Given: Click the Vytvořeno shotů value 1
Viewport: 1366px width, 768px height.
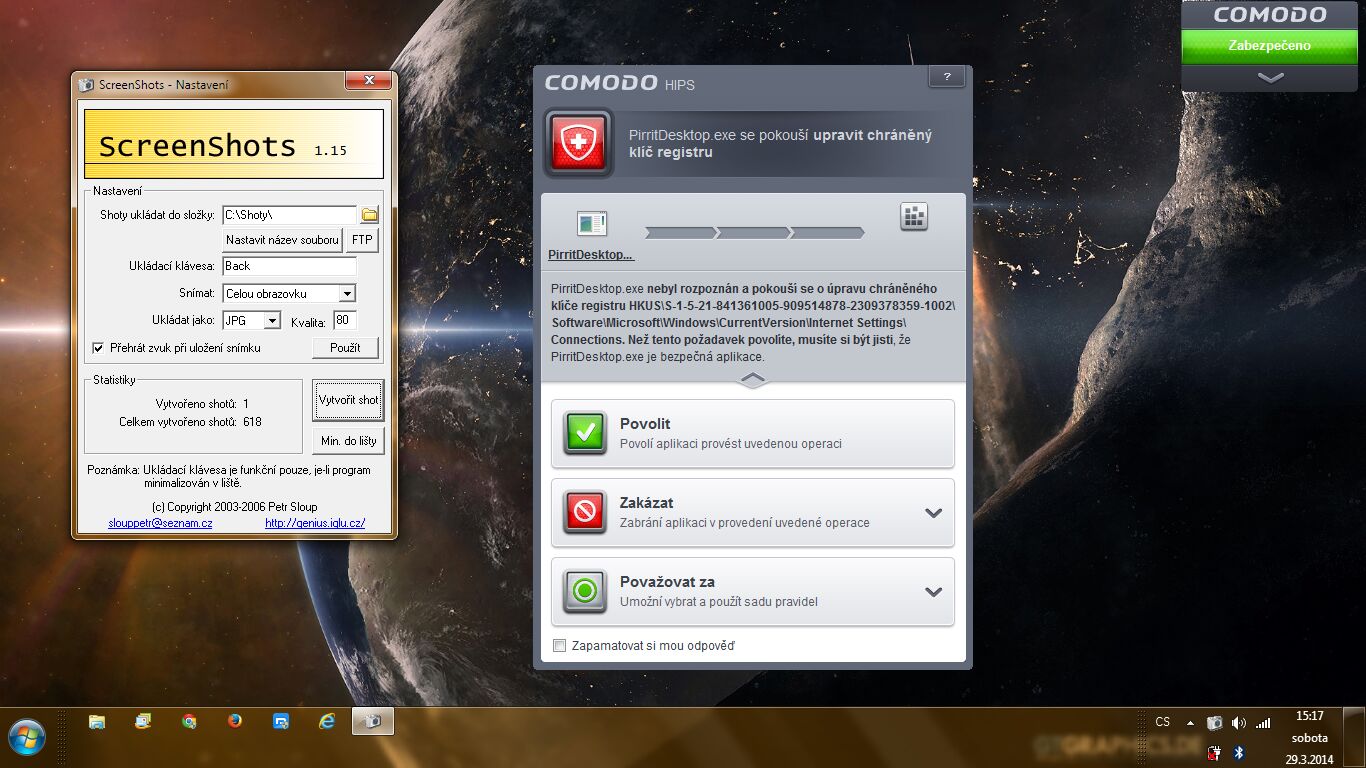Looking at the screenshot, I should 246,404.
